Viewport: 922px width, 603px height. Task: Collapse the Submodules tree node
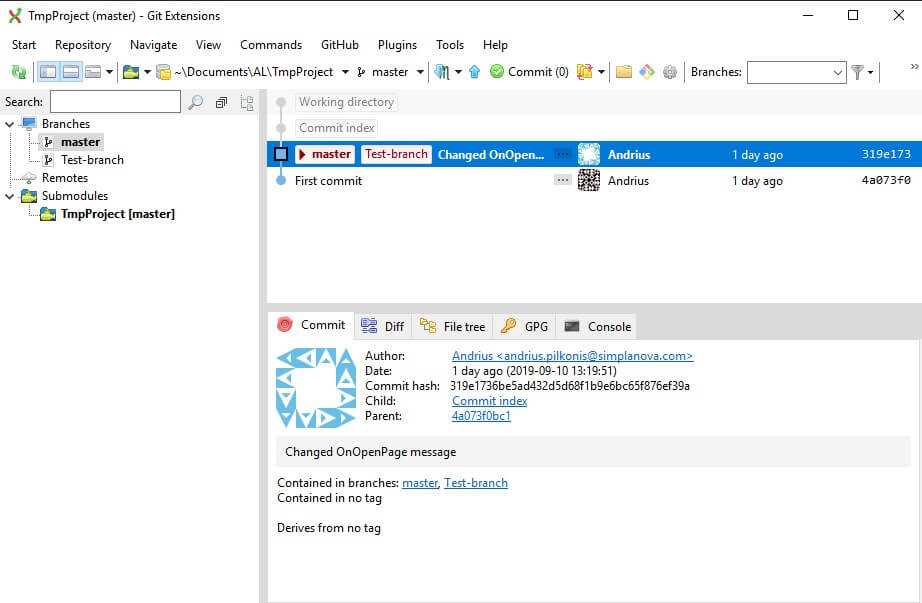tap(9, 196)
